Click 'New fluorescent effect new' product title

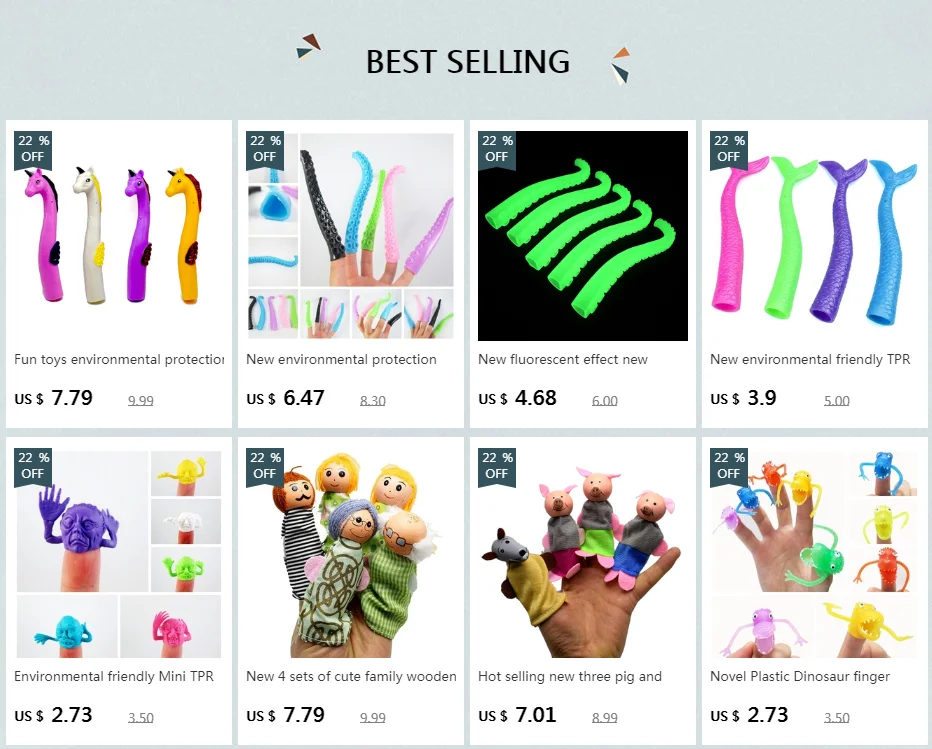click(563, 360)
